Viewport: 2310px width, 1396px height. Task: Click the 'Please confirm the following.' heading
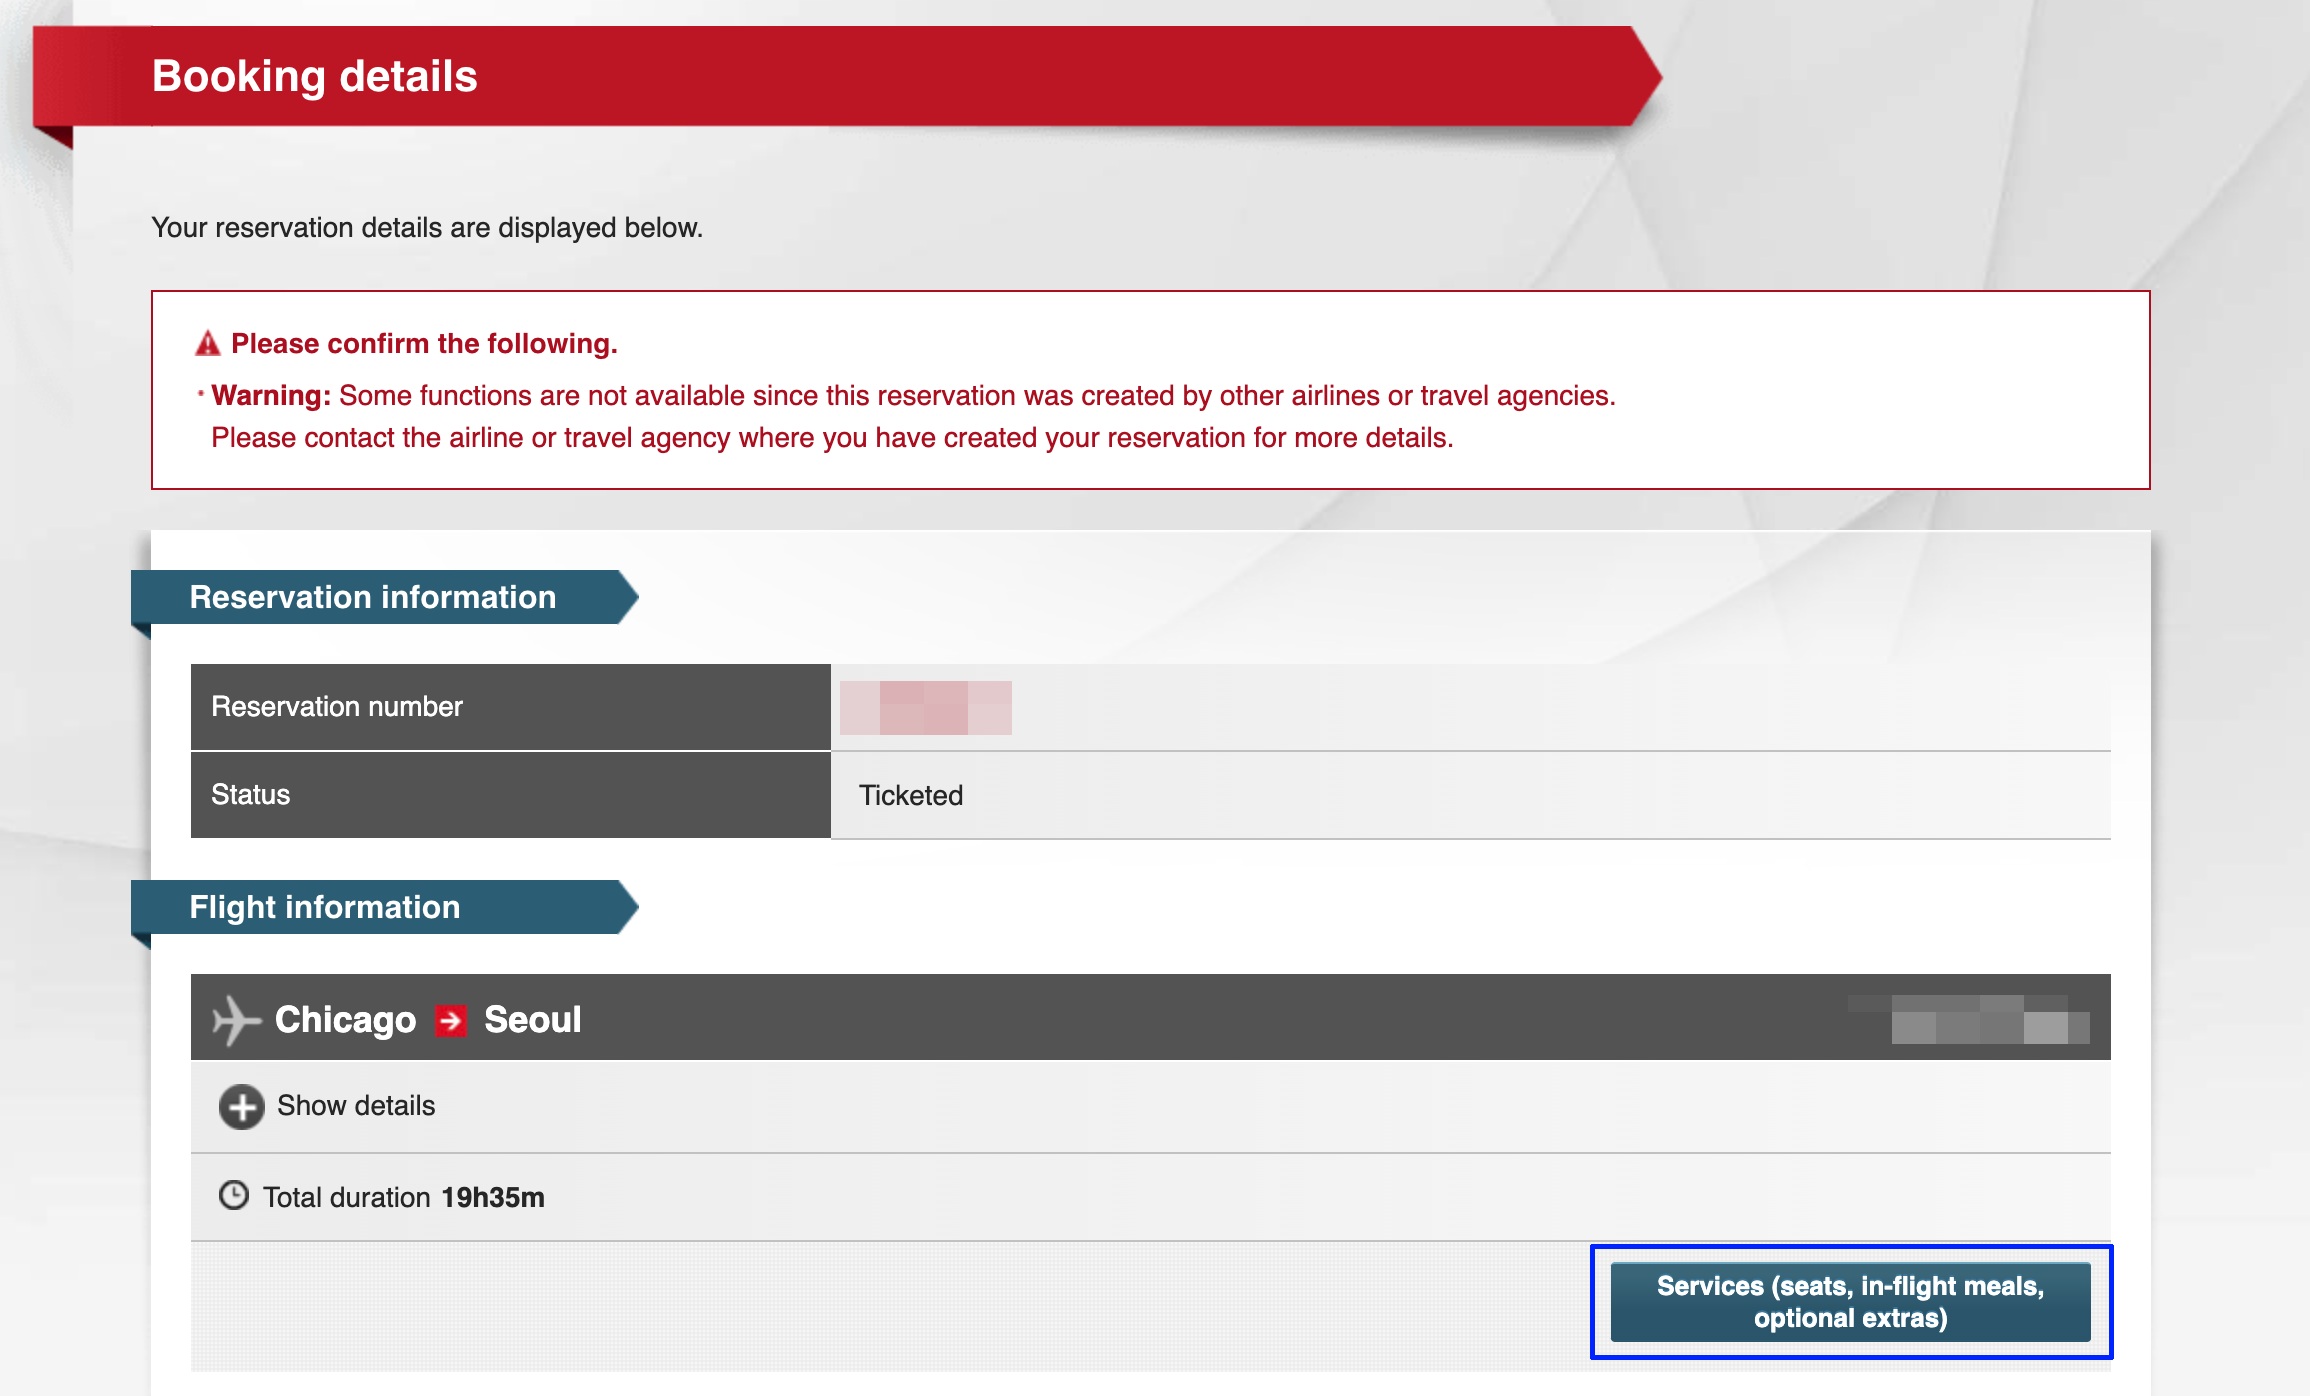pos(424,344)
